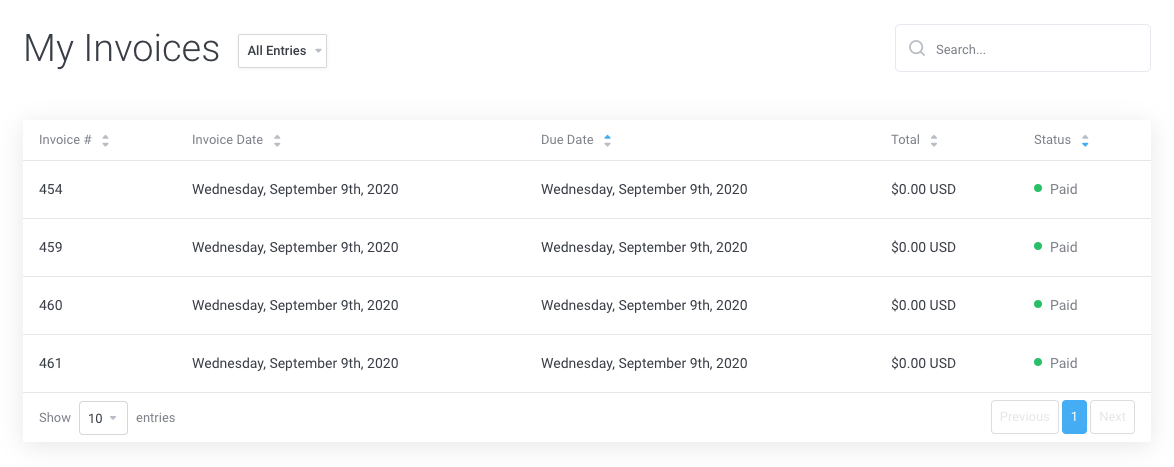1174x467 pixels.
Task: Open the All Entries filter dropdown
Action: pyautogui.click(x=282, y=51)
